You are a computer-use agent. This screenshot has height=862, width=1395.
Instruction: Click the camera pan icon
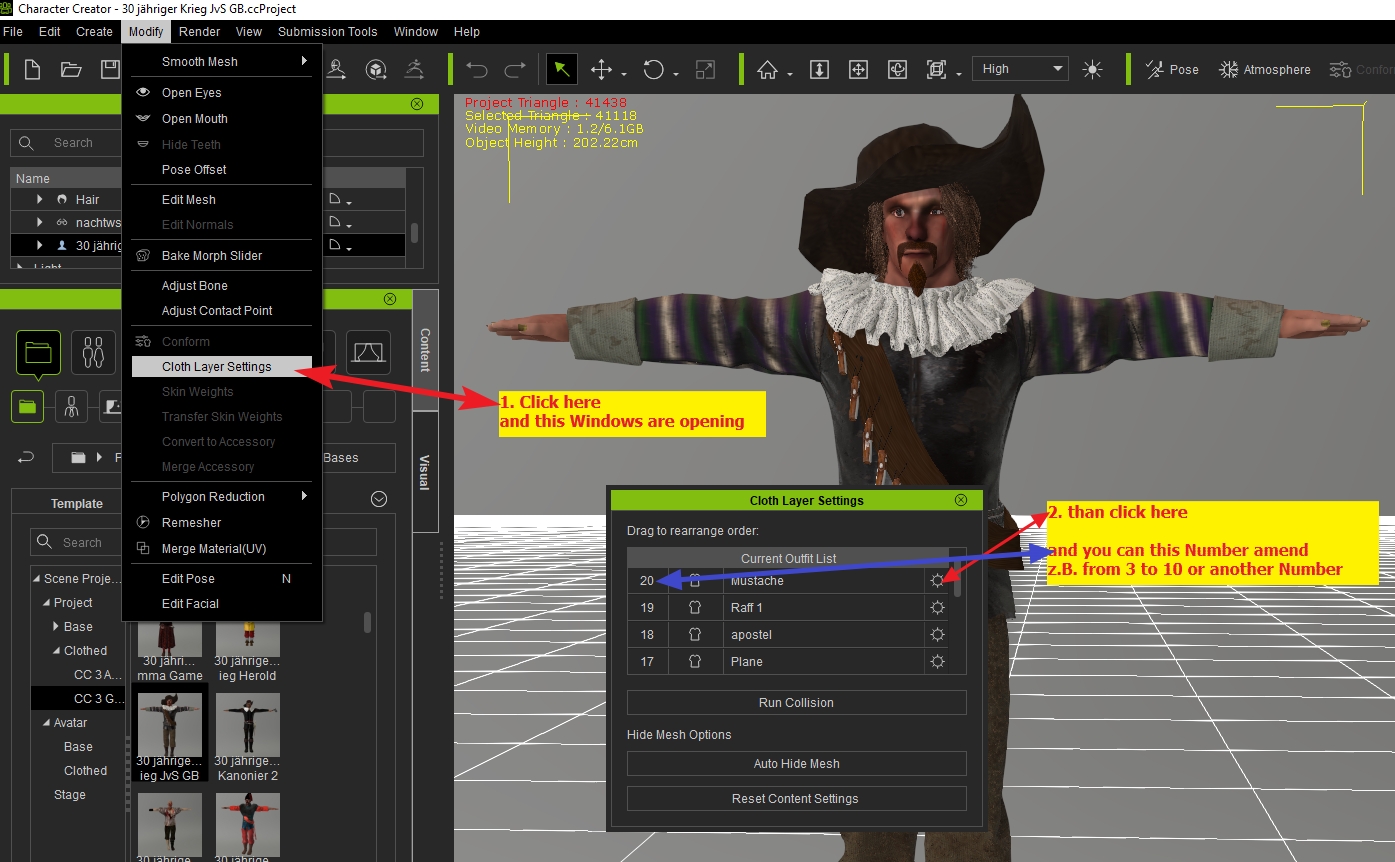858,69
